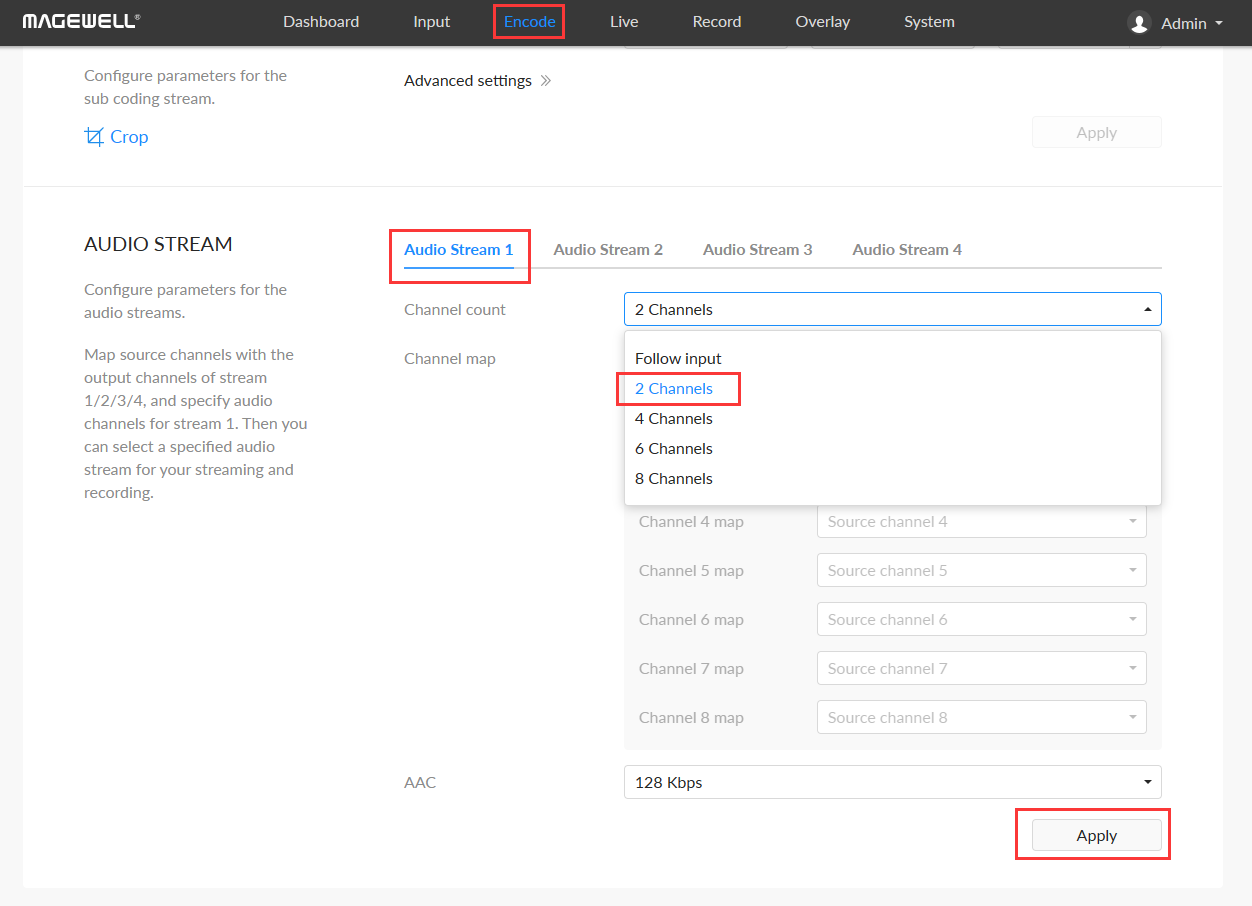
Task: Click the Admin user avatar icon
Action: pos(1138,22)
